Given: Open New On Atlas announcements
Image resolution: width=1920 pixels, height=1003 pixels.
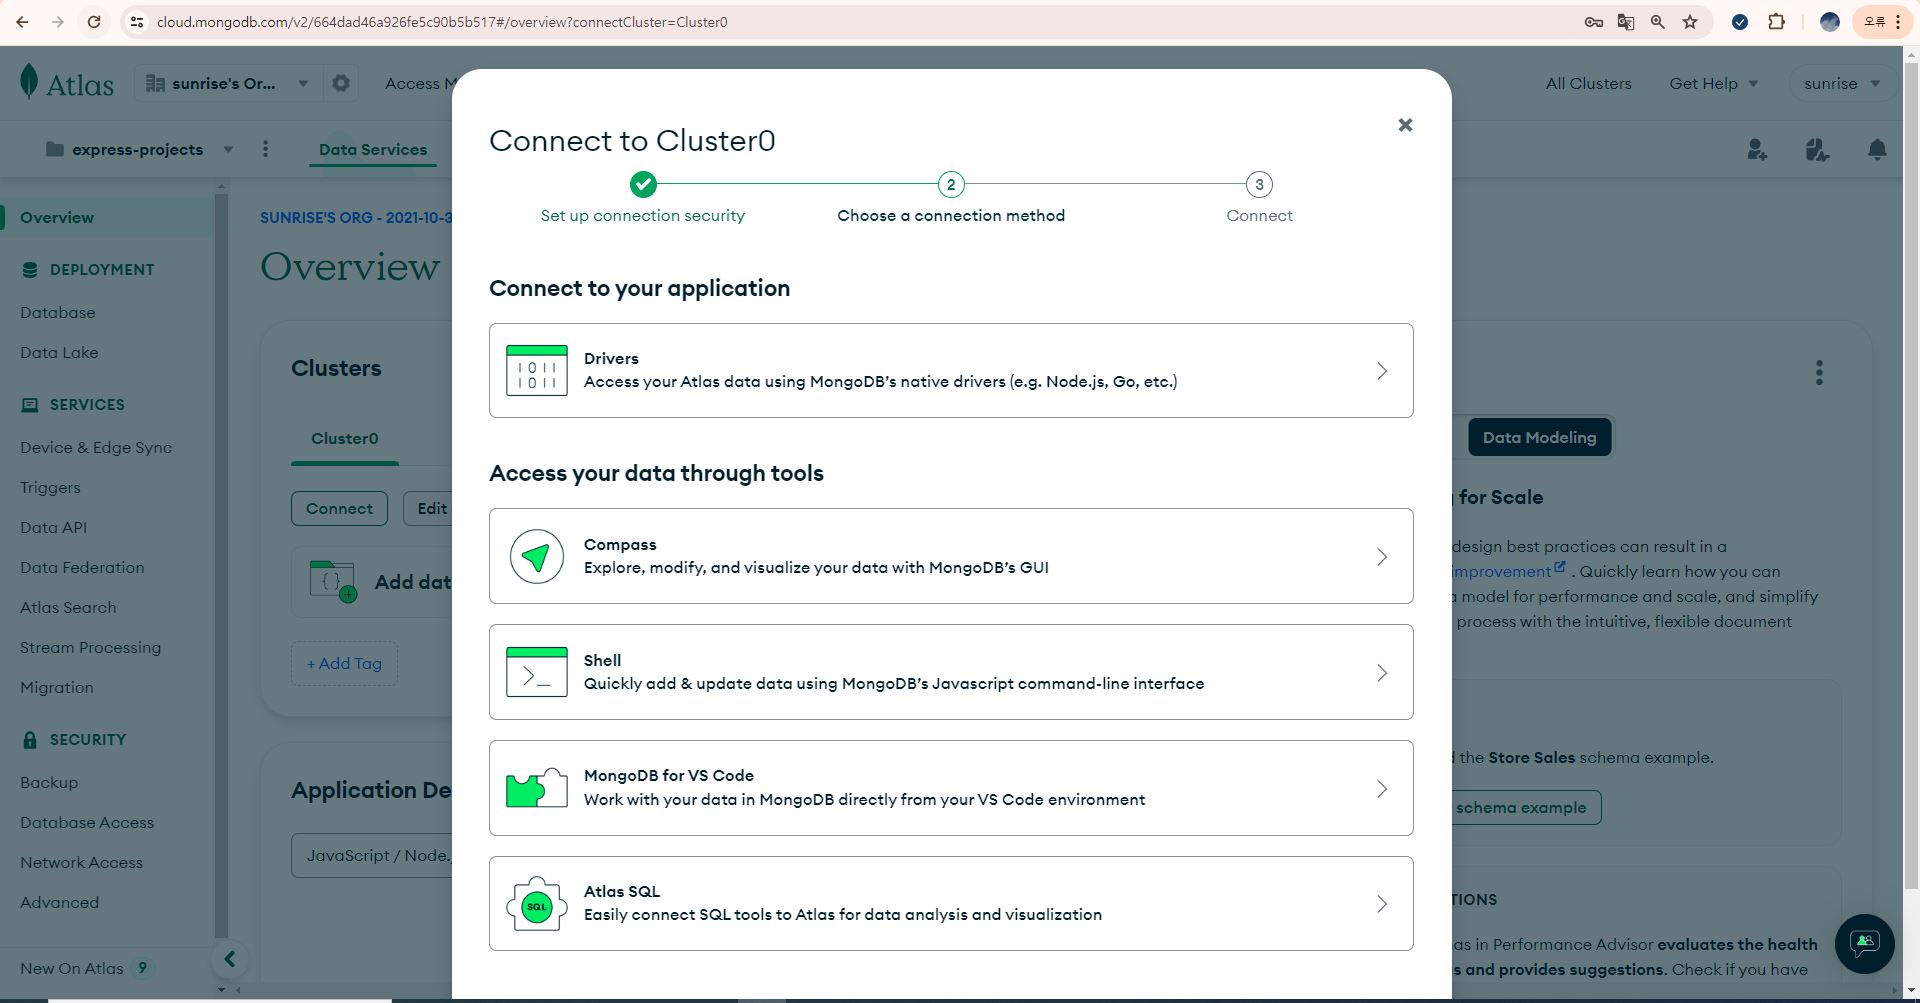Looking at the screenshot, I should click(x=87, y=968).
